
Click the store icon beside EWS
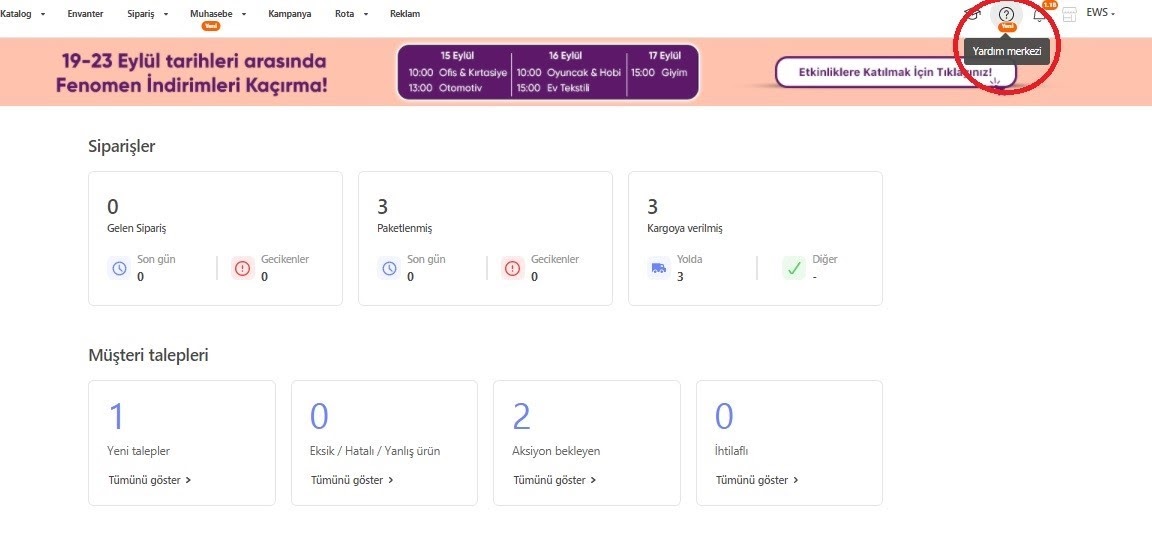click(x=1070, y=15)
